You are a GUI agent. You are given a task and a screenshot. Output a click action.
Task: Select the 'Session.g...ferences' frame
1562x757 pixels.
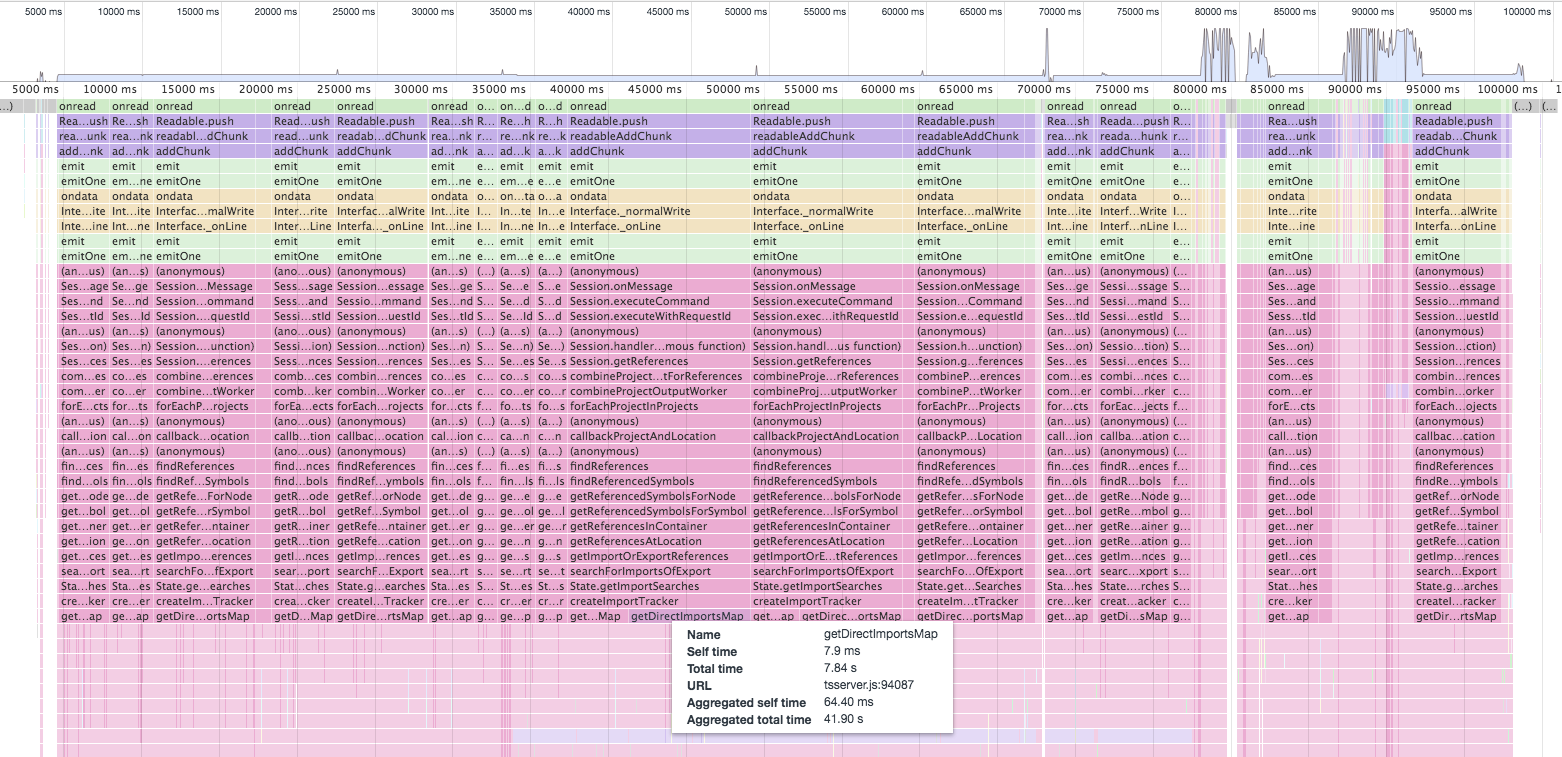pyautogui.click(x=970, y=362)
